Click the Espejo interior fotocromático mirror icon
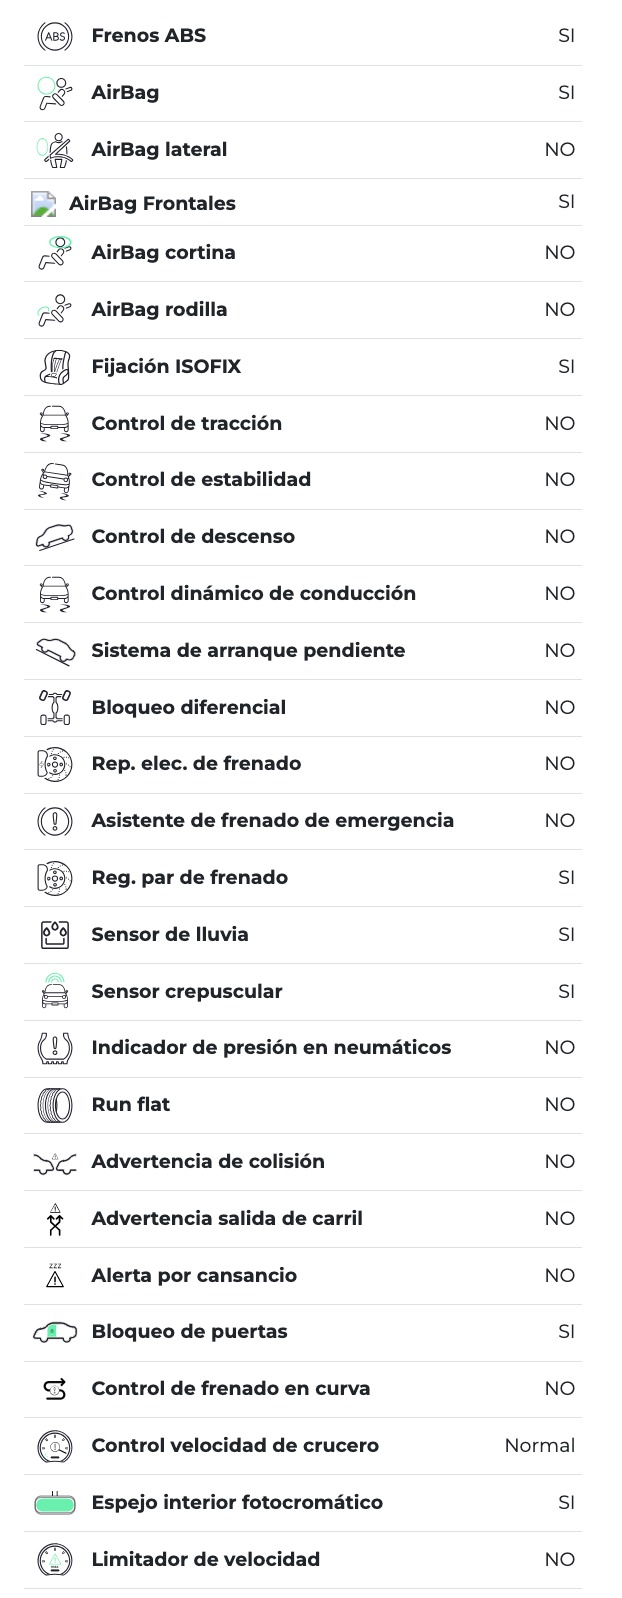Screen dimensions: 622x1598 (x=54, y=1502)
